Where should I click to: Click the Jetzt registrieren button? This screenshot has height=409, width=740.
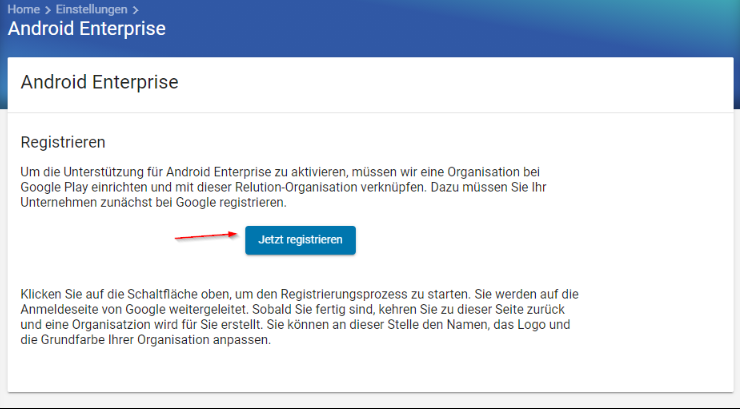[x=300, y=240]
